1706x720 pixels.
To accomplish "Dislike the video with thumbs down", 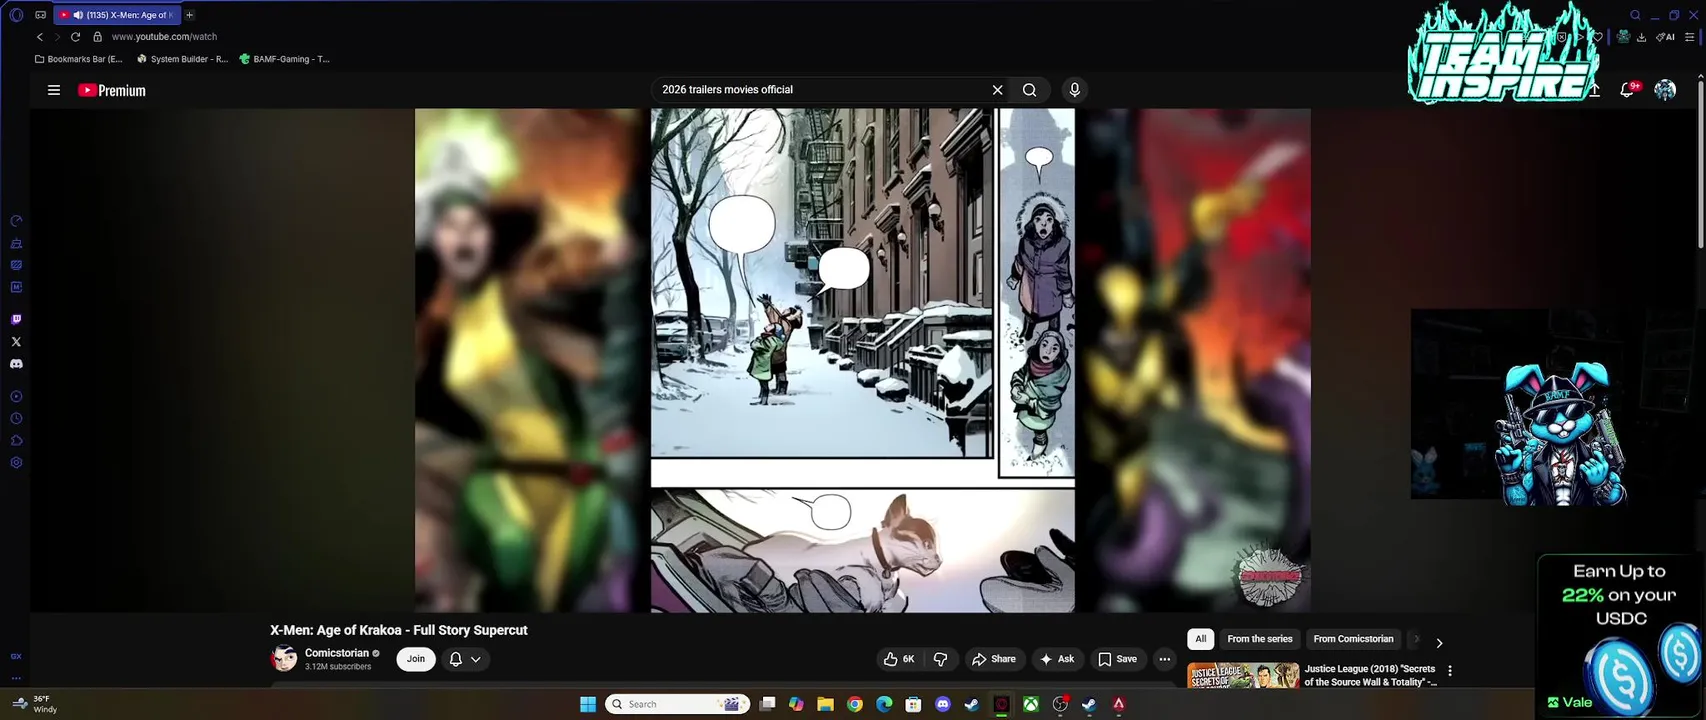I will coord(940,659).
